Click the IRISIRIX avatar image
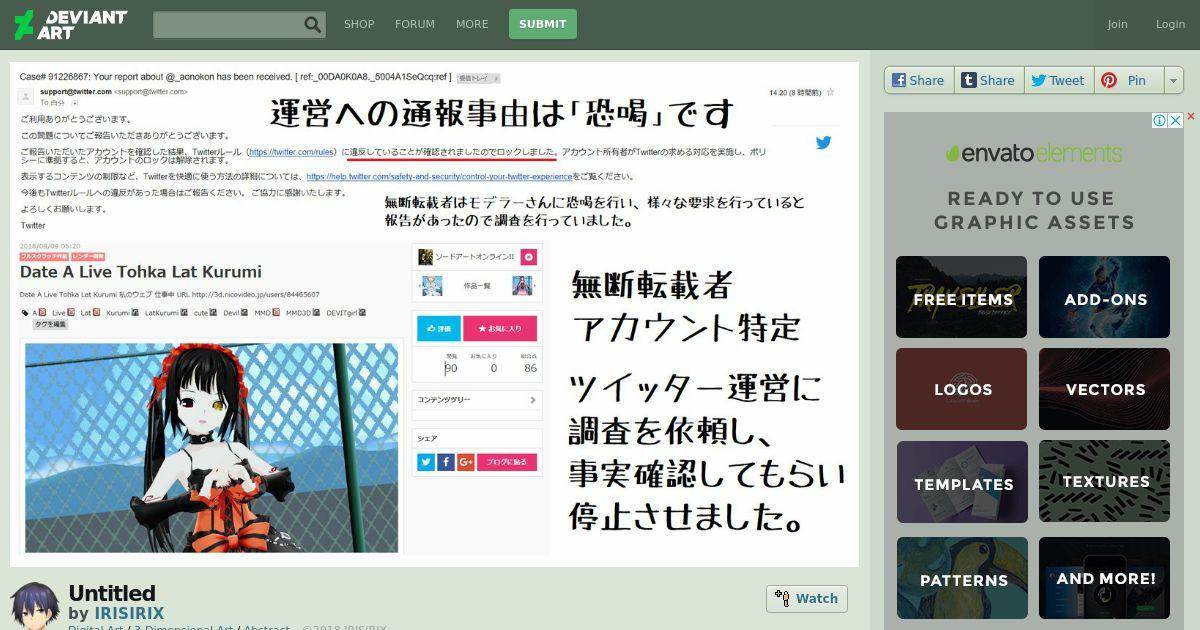 click(35, 605)
